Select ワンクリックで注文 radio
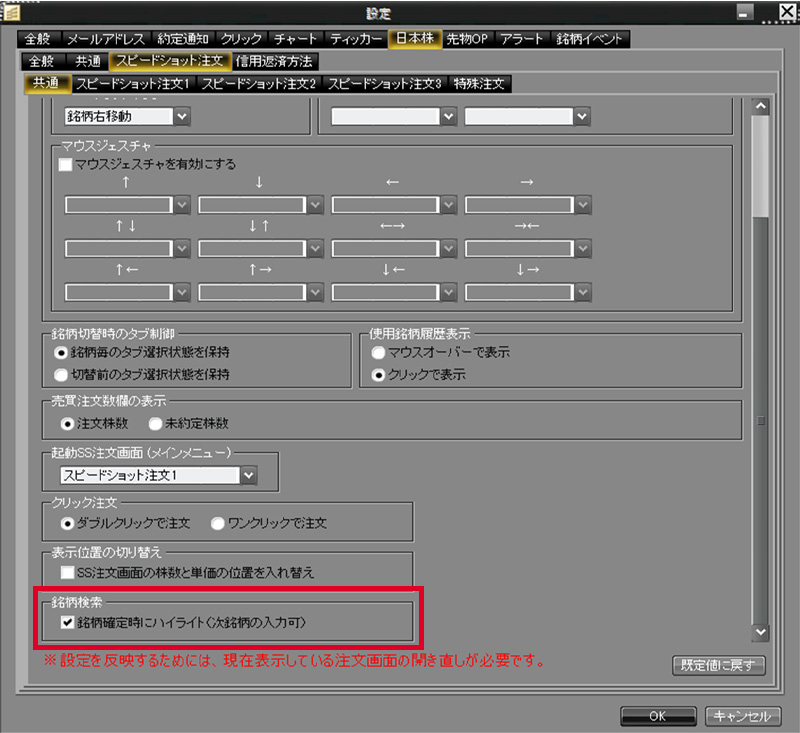This screenshot has width=800, height=733. pyautogui.click(x=218, y=524)
